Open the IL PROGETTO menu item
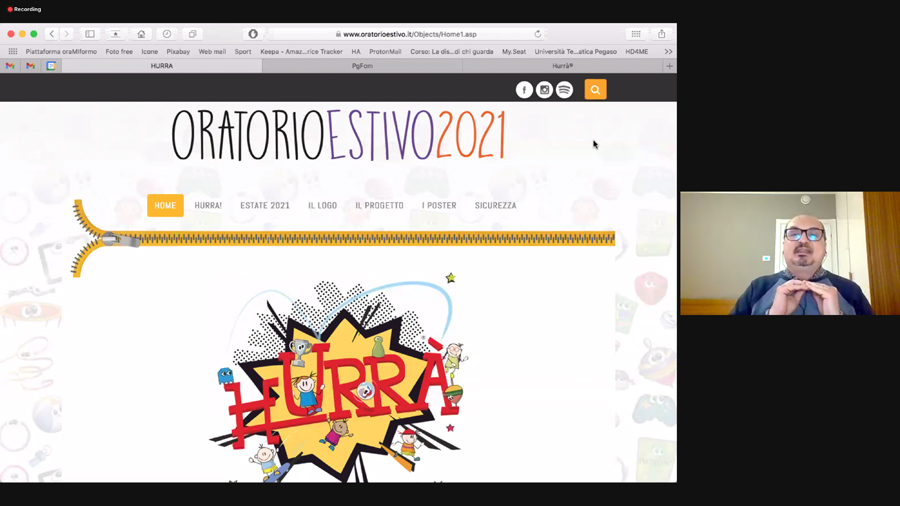The image size is (900, 506). (379, 206)
